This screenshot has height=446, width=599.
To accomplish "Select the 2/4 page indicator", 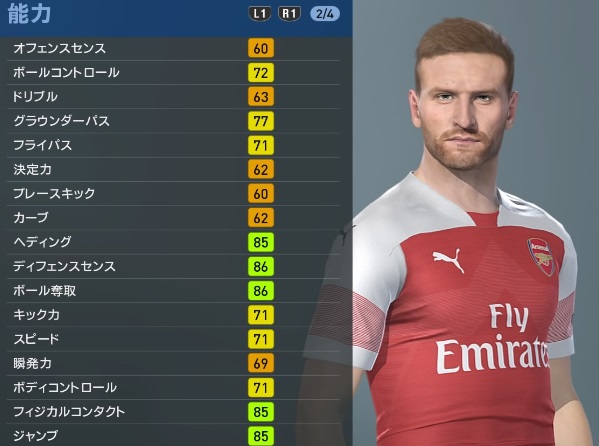I will point(325,14).
